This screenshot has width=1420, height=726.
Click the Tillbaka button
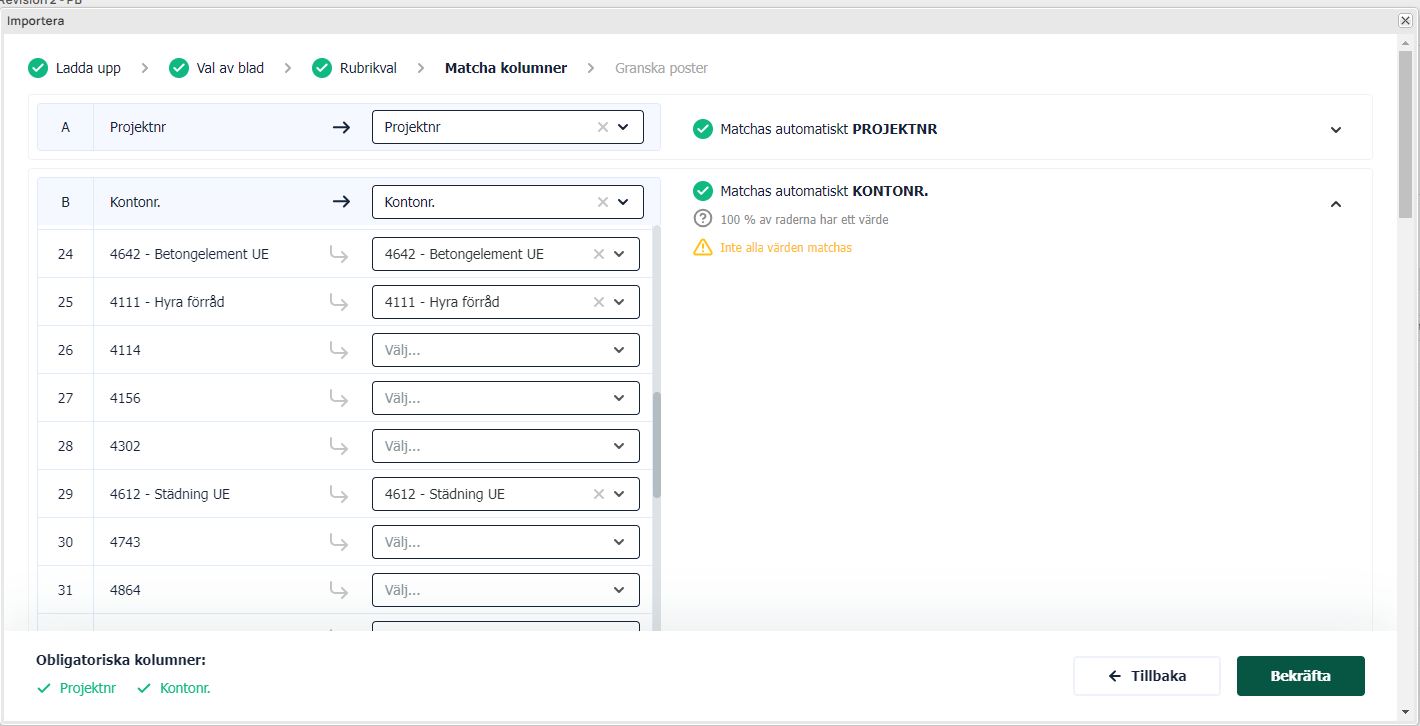click(1146, 676)
